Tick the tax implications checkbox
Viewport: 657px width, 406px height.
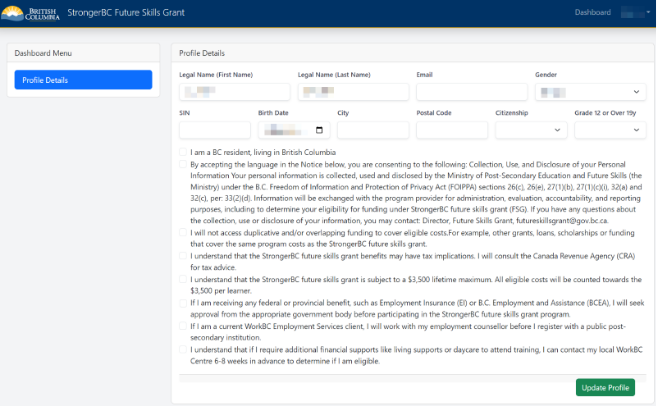[x=183, y=256]
